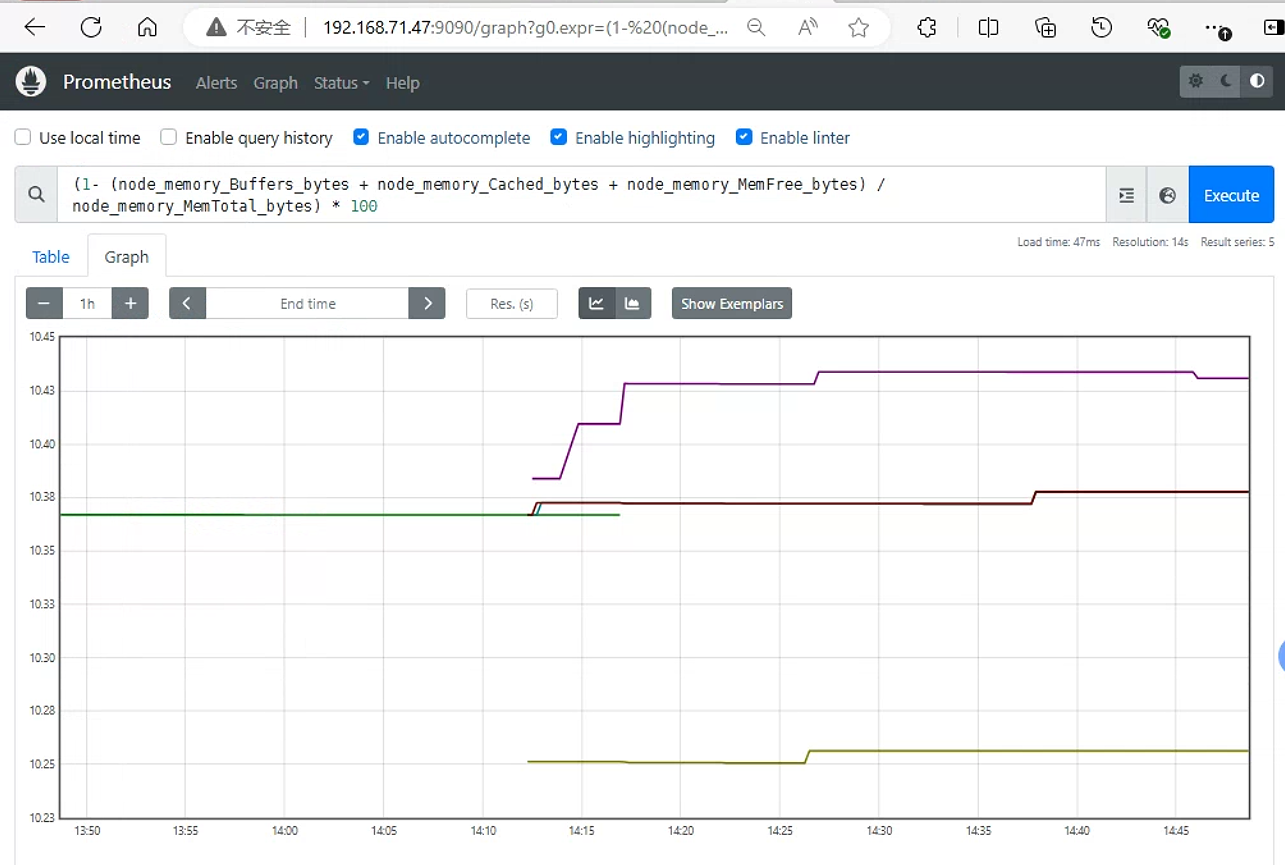Show stacked graph icon

[x=633, y=303]
